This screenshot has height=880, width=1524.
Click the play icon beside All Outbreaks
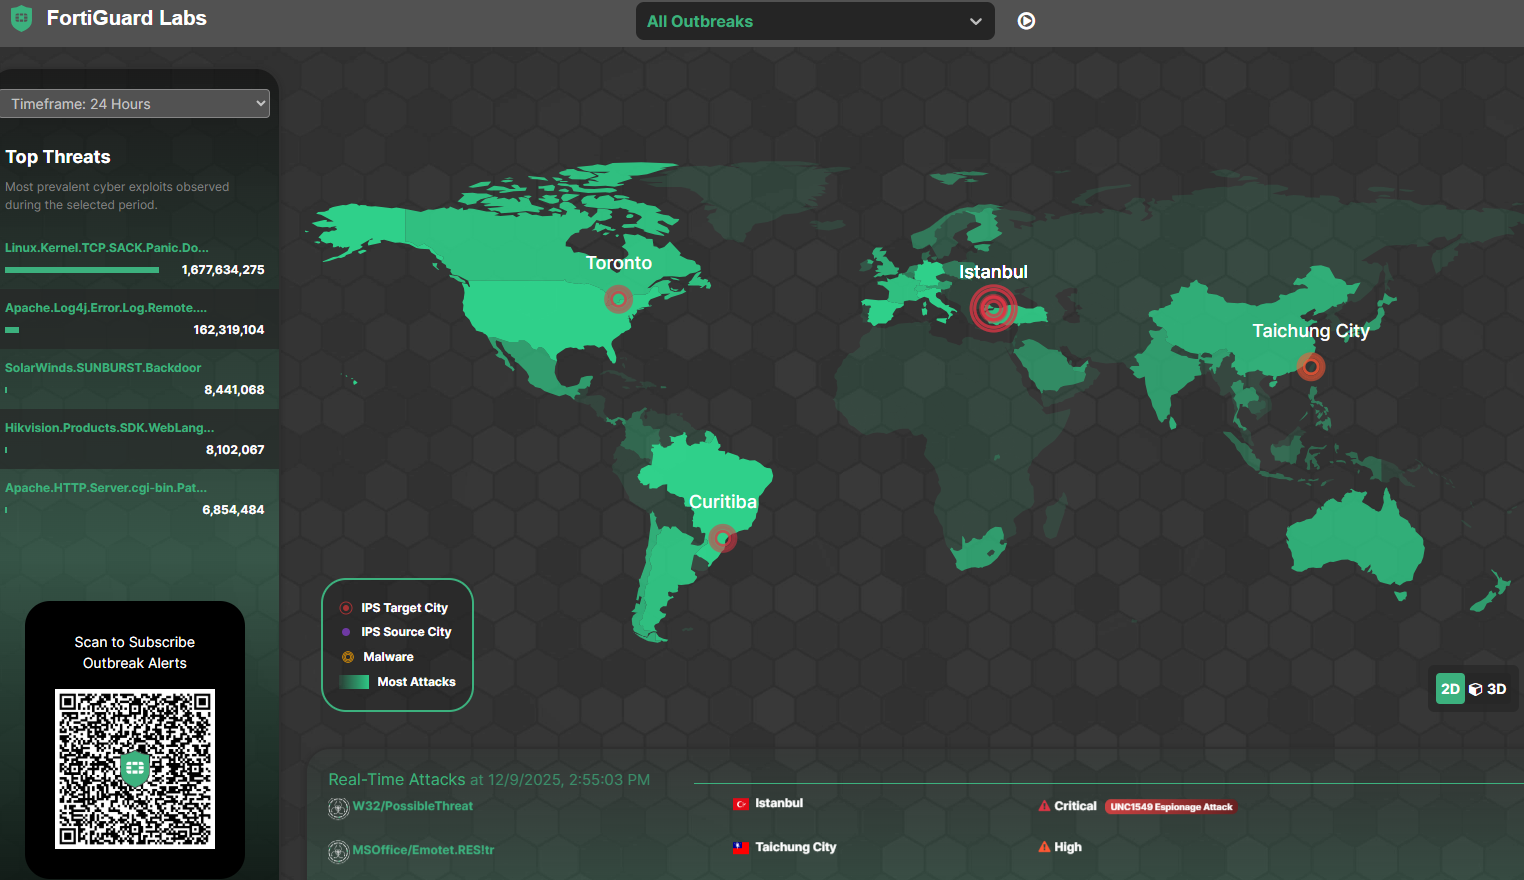(x=1026, y=20)
